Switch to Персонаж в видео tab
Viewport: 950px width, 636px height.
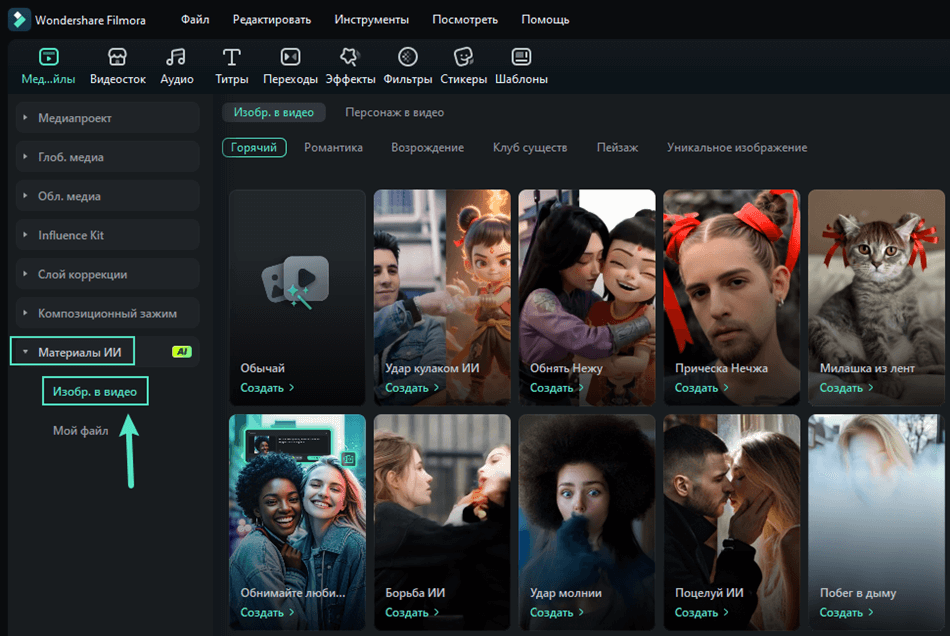point(394,113)
